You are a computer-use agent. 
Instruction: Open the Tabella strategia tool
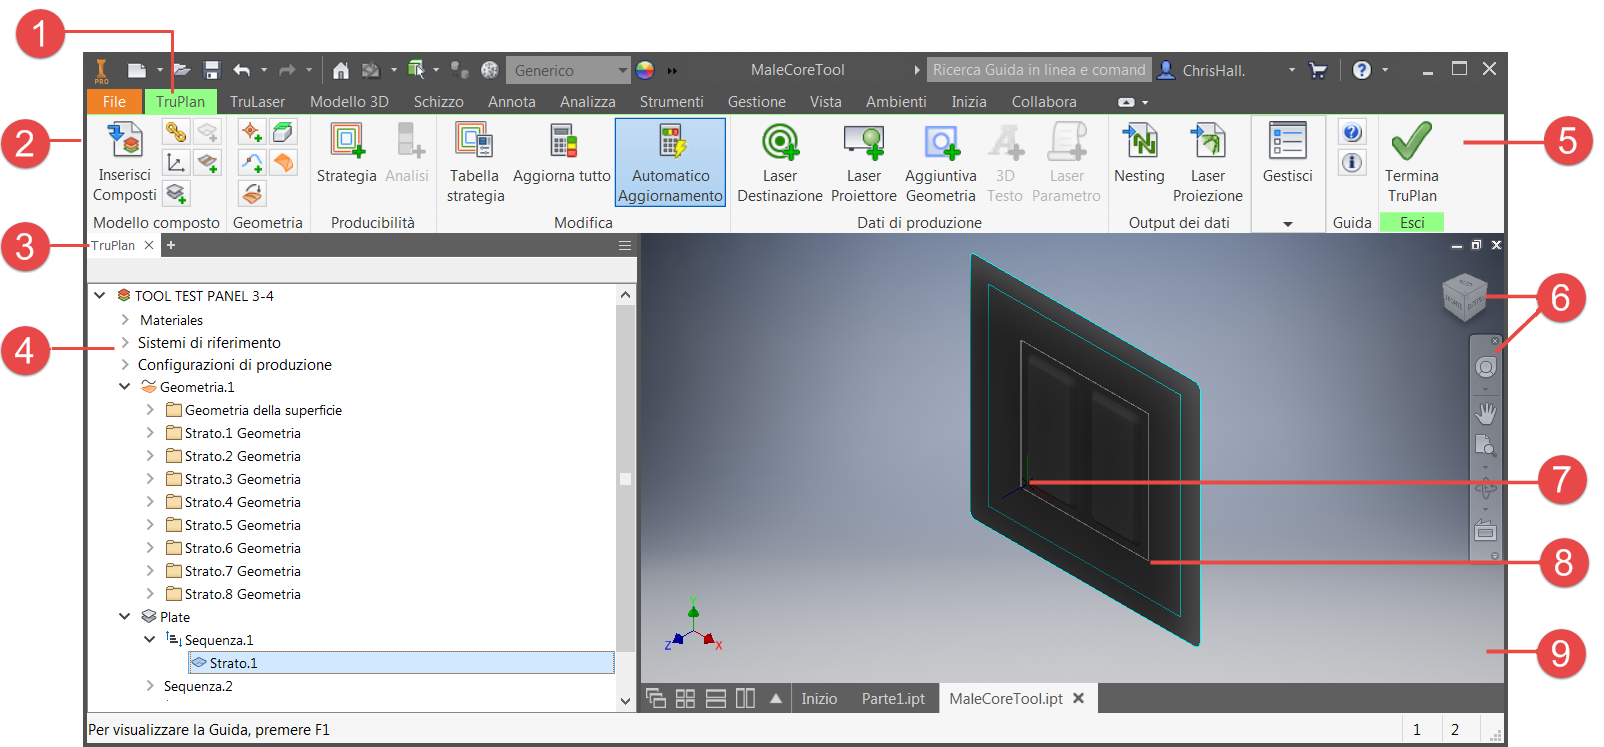point(474,140)
